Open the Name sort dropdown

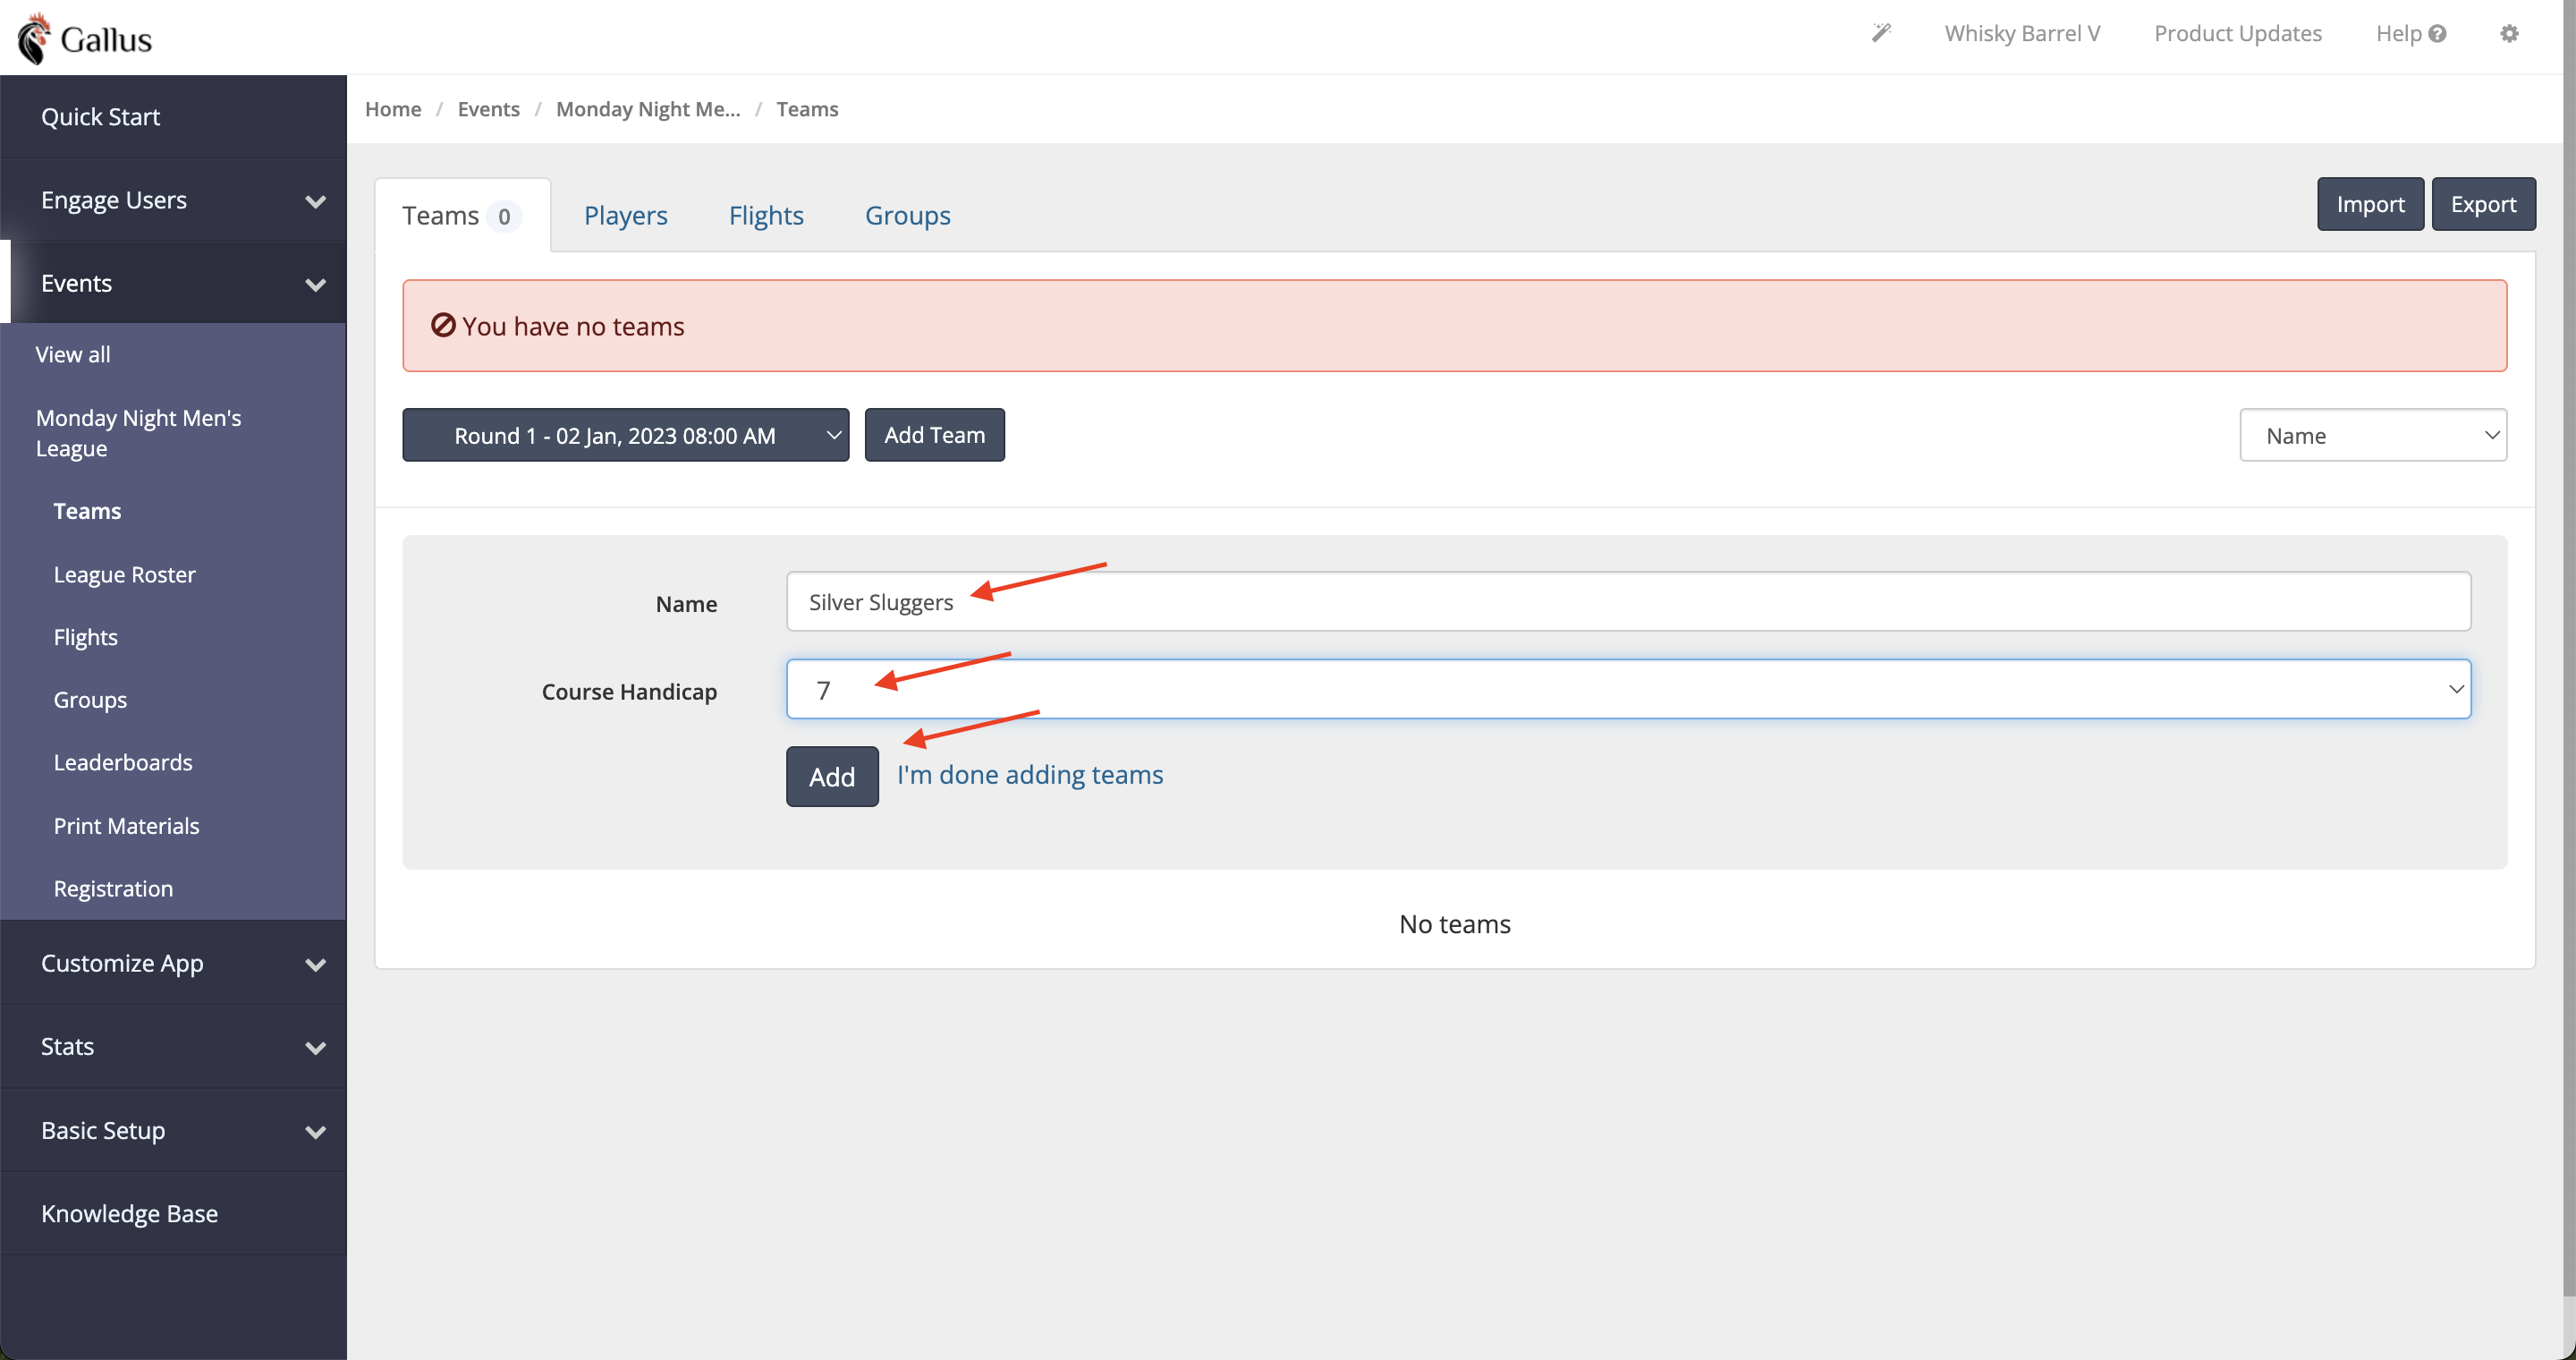[2373, 435]
